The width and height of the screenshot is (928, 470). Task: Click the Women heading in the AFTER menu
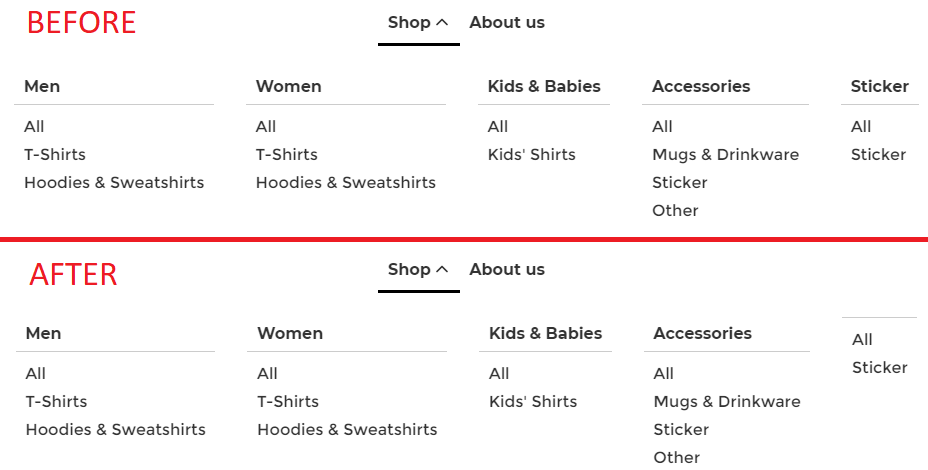pyautogui.click(x=290, y=334)
